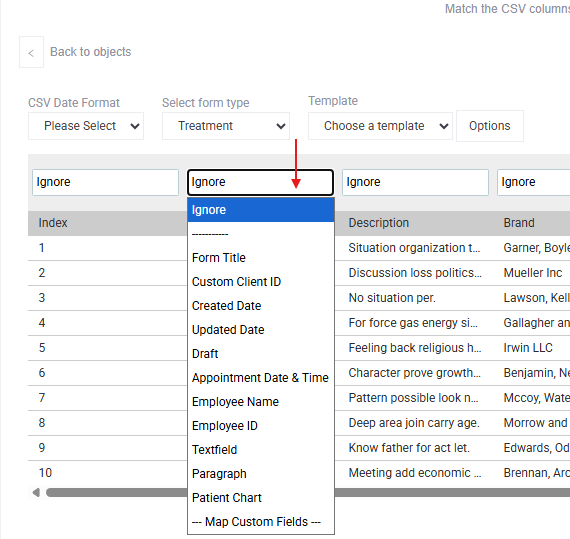Open the CSV Date Format dropdown

(x=86, y=126)
